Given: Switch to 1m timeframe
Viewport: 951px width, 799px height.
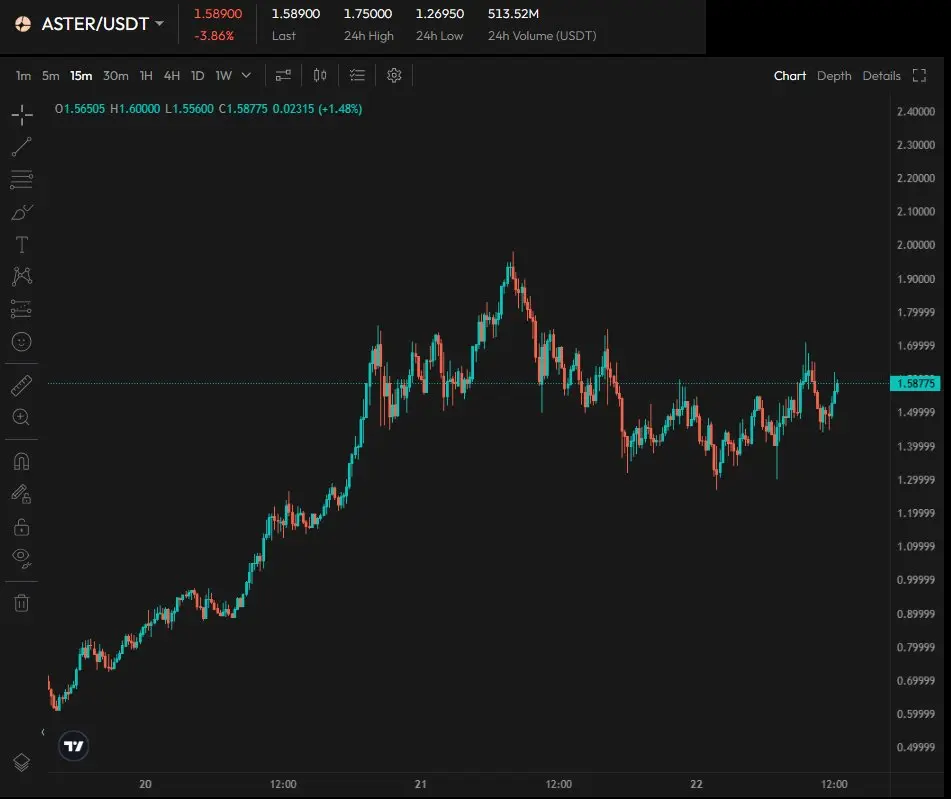Looking at the screenshot, I should click(x=23, y=76).
